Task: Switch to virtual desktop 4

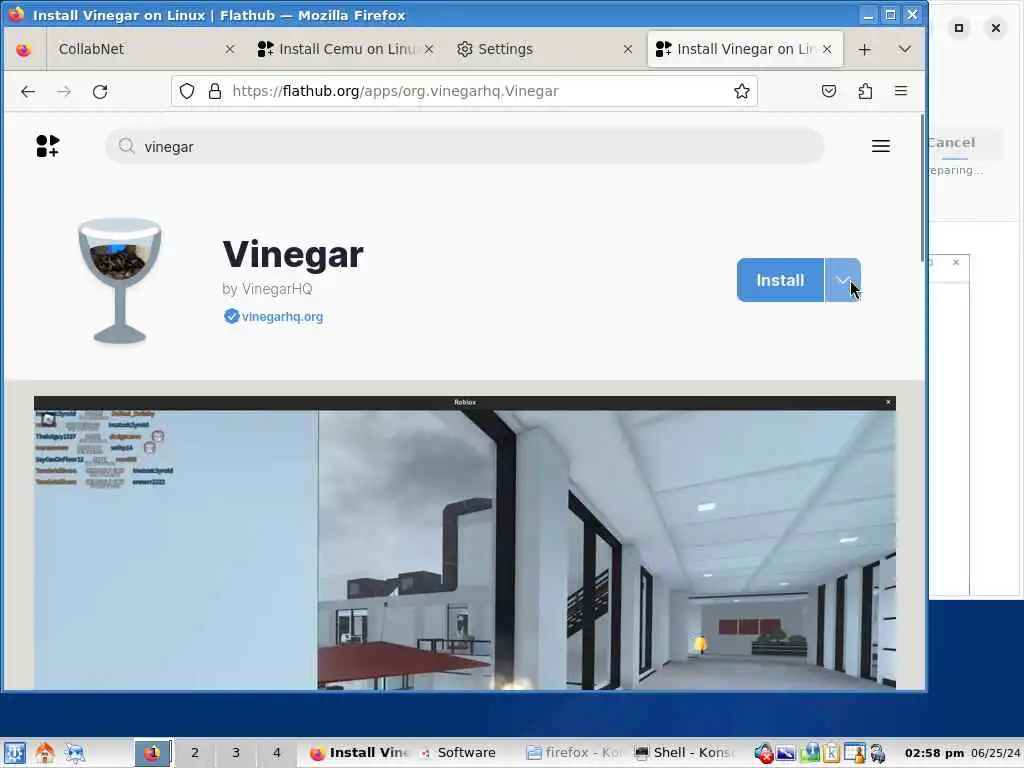Action: click(x=277, y=753)
